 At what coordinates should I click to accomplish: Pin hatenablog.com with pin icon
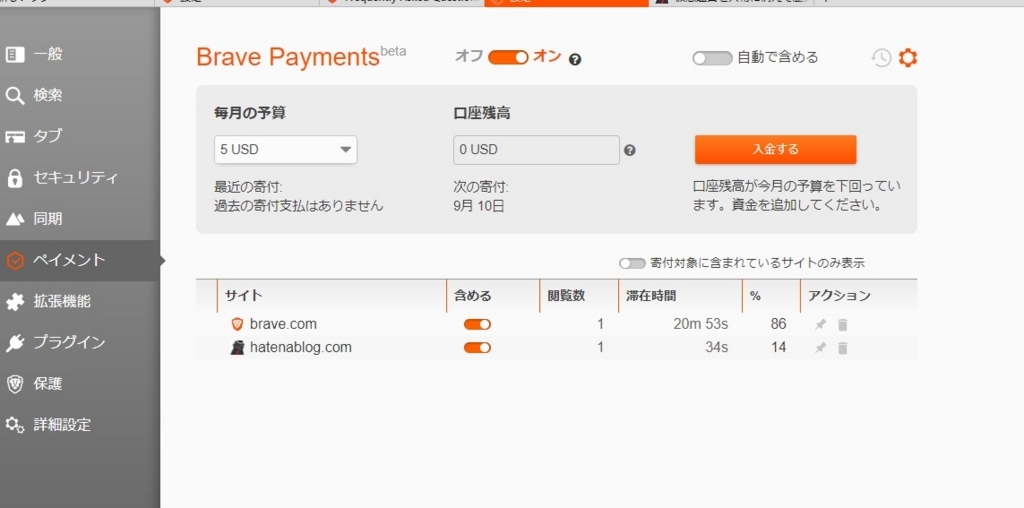pos(820,347)
